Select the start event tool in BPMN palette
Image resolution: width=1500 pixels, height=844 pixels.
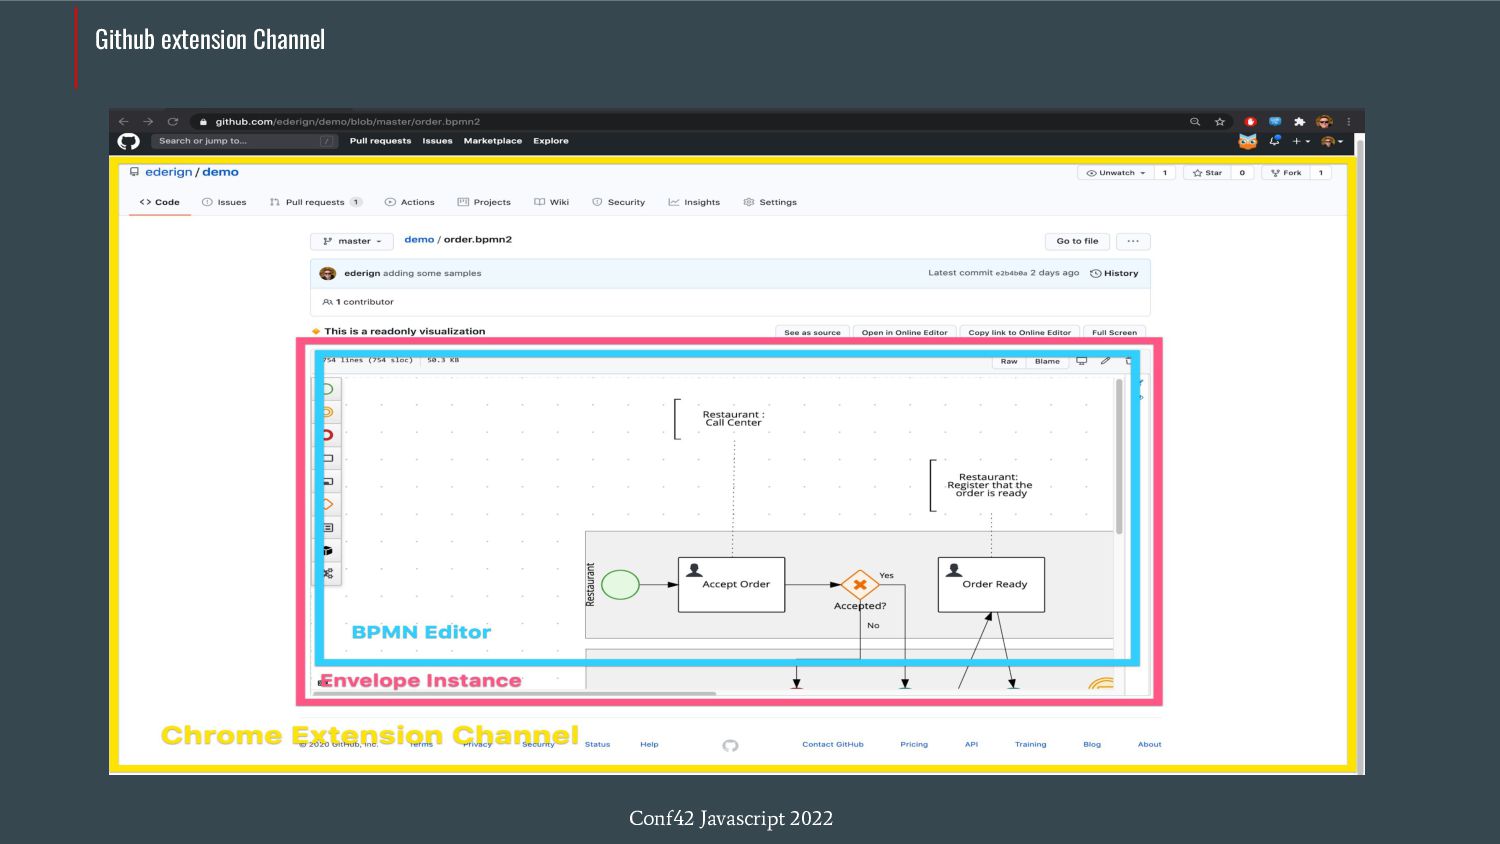(x=328, y=389)
